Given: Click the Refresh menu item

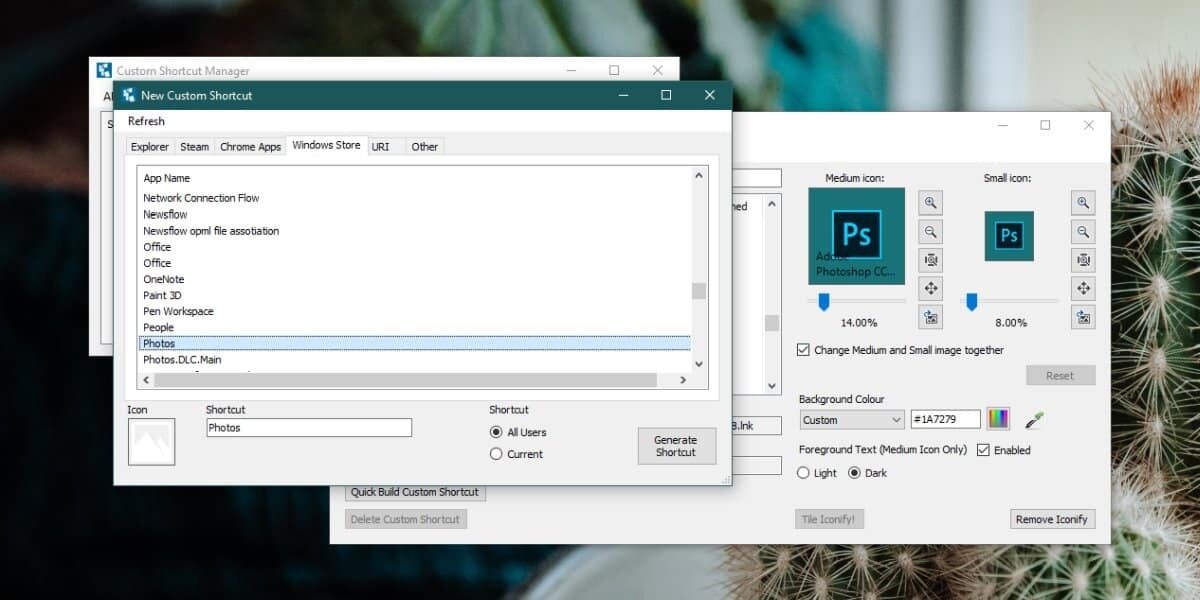Looking at the screenshot, I should pyautogui.click(x=146, y=121).
